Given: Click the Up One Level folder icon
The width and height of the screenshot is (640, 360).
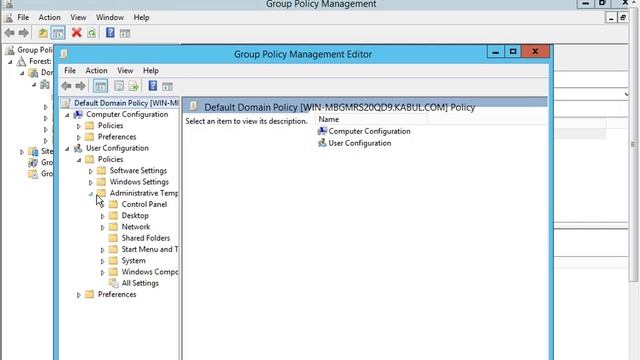Looking at the screenshot, I should pyautogui.click(x=43, y=33).
